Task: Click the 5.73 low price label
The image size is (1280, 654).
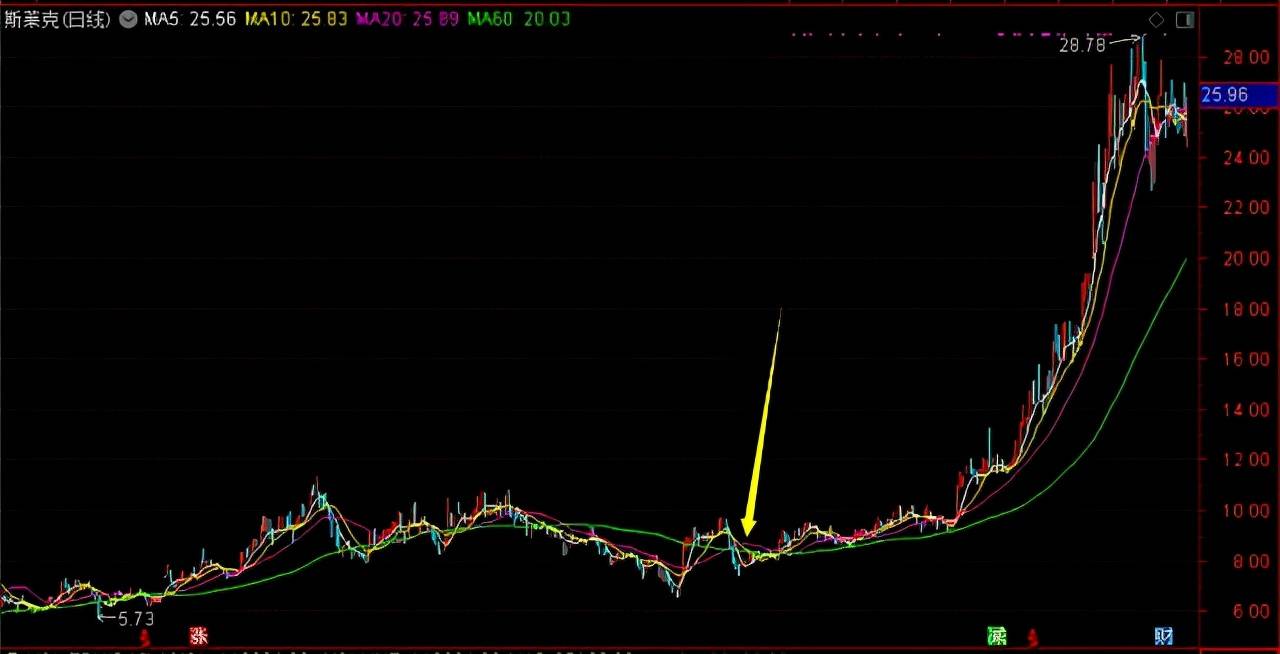Action: 135,619
